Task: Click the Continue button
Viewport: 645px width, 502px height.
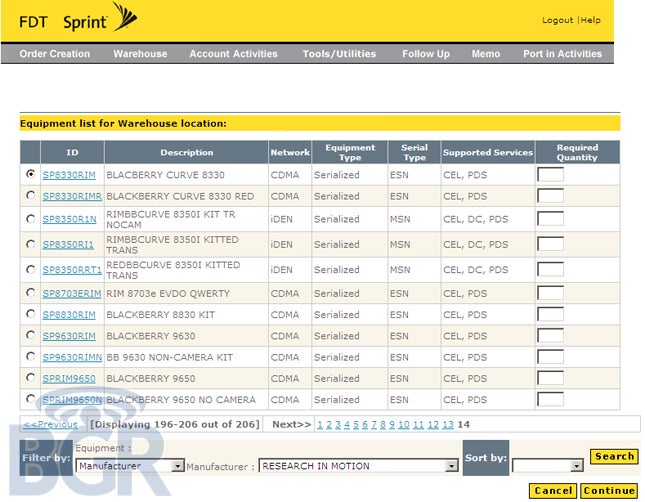Action: (x=609, y=491)
